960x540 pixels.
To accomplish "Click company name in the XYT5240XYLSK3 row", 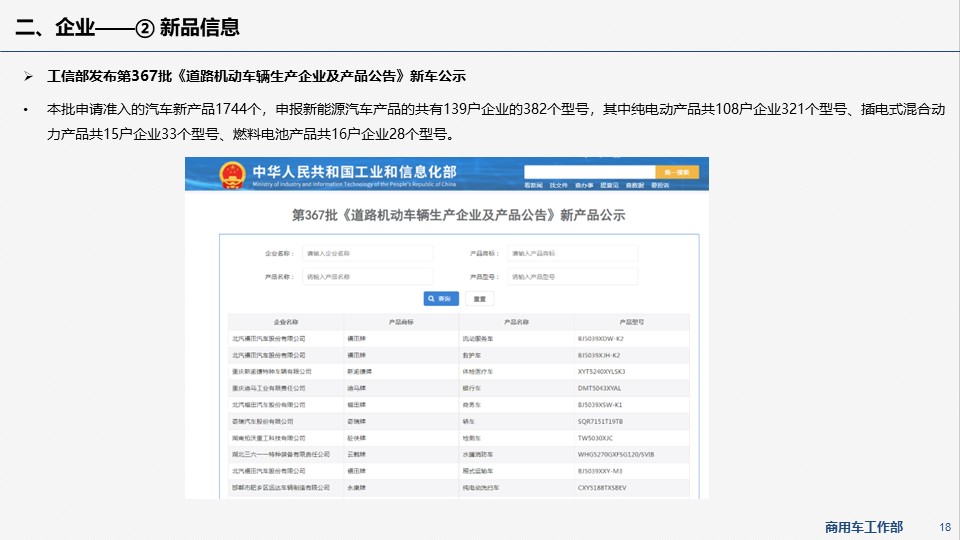I will click(x=271, y=372).
